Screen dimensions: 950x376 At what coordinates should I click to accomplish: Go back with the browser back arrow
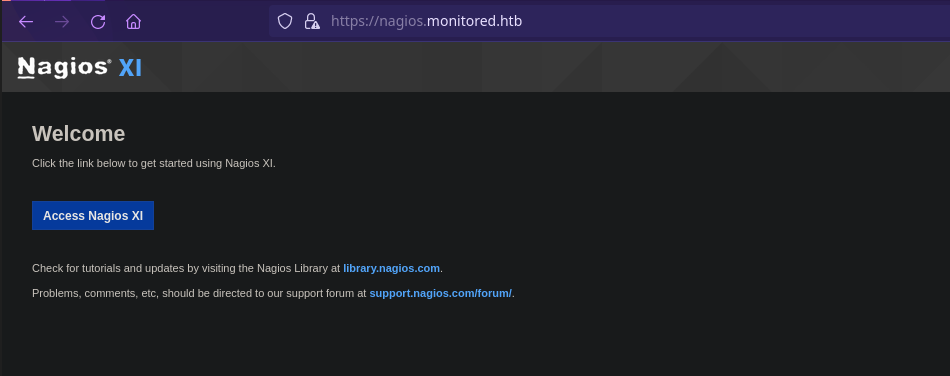click(x=26, y=22)
